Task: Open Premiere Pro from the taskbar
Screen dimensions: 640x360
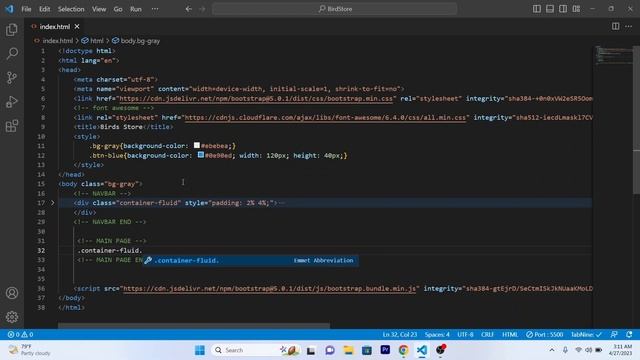Action: coord(385,350)
